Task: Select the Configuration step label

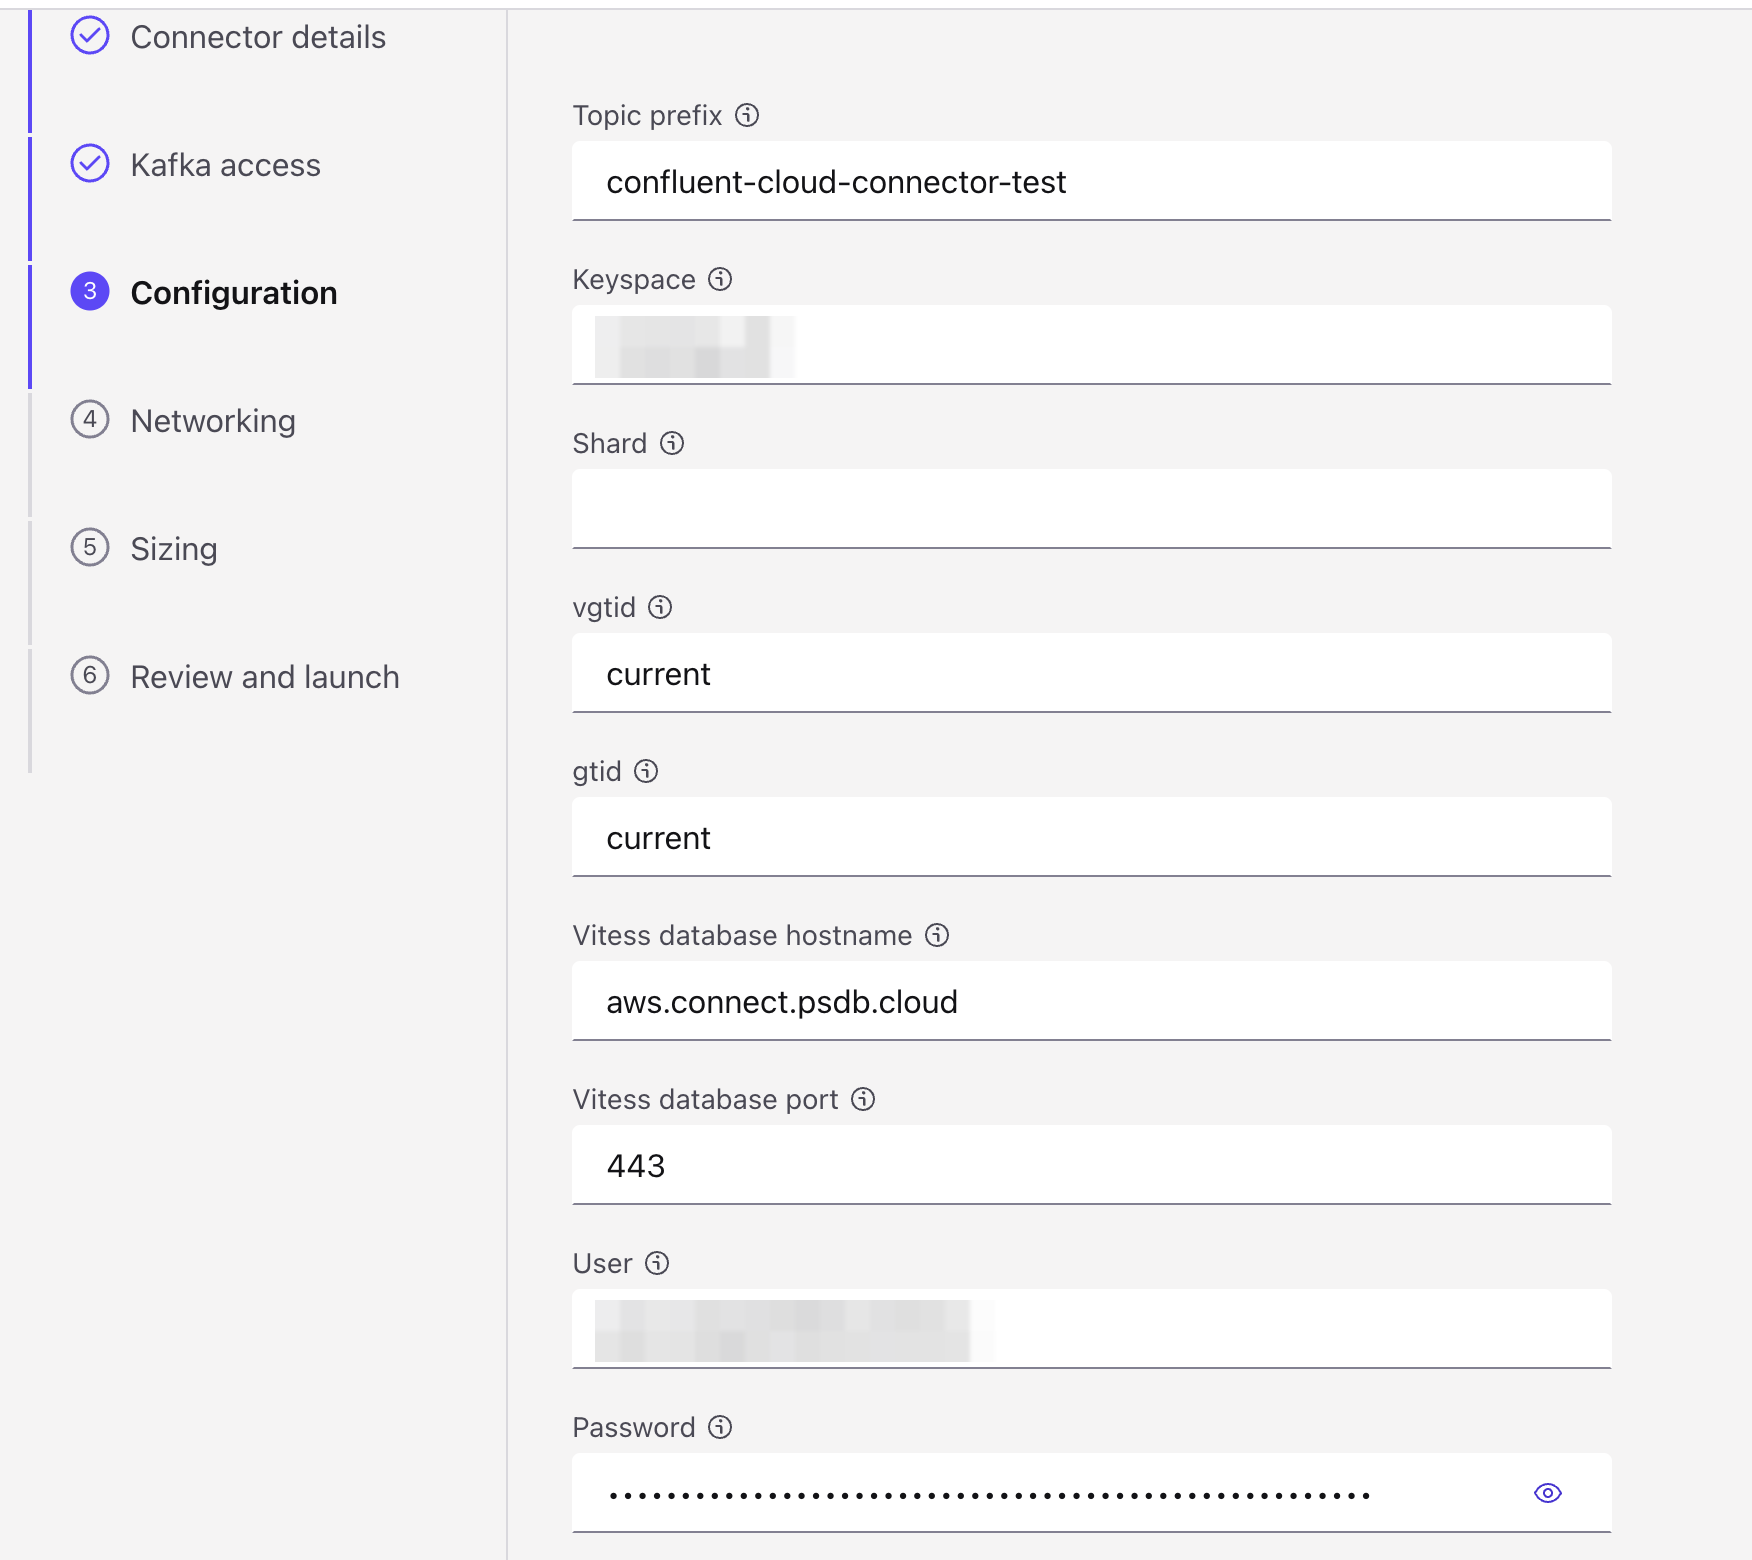Action: (x=234, y=293)
